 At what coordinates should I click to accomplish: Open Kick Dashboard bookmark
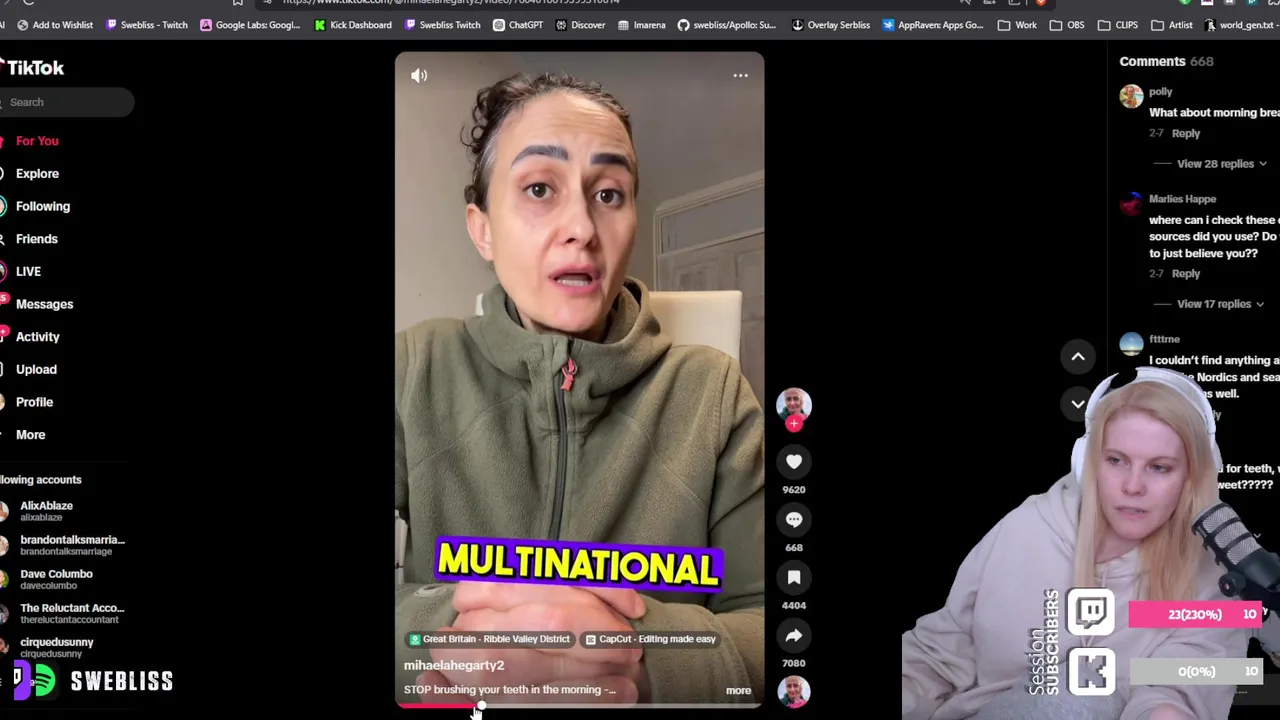353,25
